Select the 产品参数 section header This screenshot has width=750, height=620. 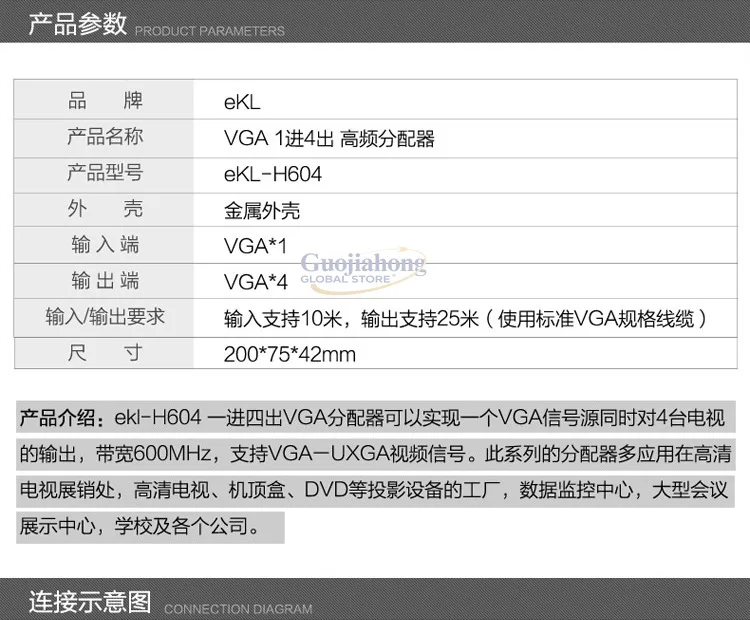[x=77, y=23]
